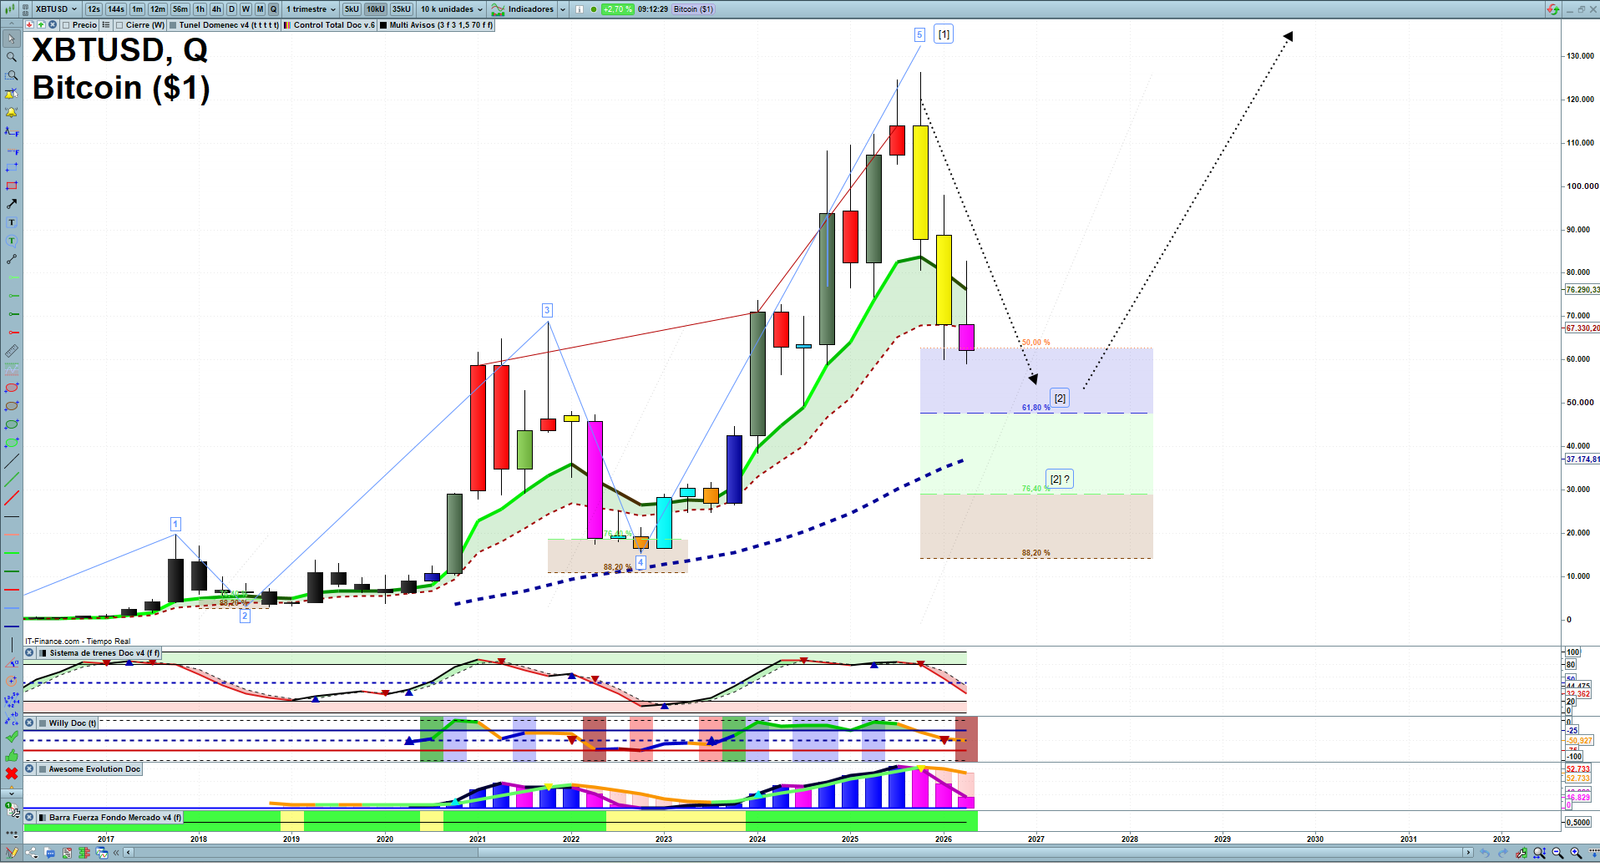This screenshot has width=1600, height=863.
Task: Select the green checkmark icon
Action: click(11, 737)
